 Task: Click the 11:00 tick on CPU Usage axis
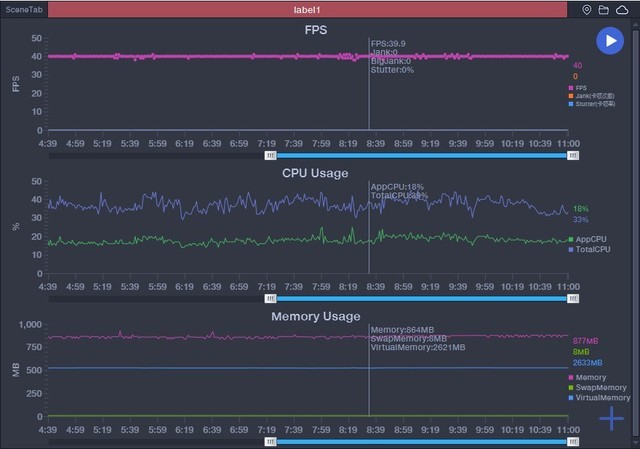[568, 287]
